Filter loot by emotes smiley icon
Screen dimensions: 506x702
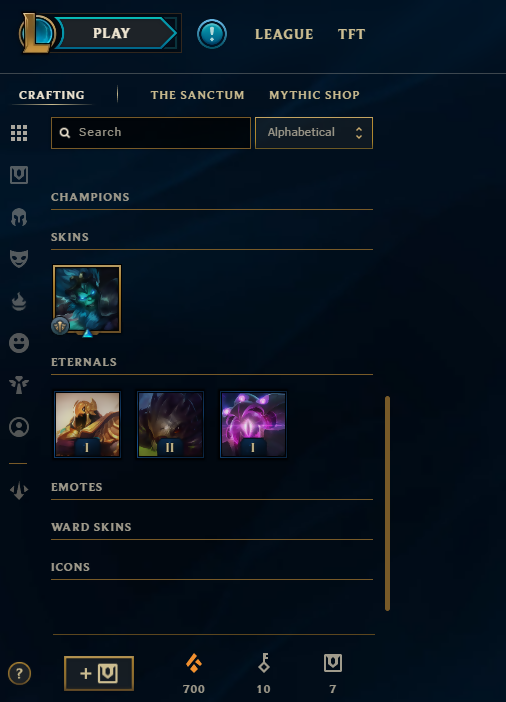click(x=19, y=343)
